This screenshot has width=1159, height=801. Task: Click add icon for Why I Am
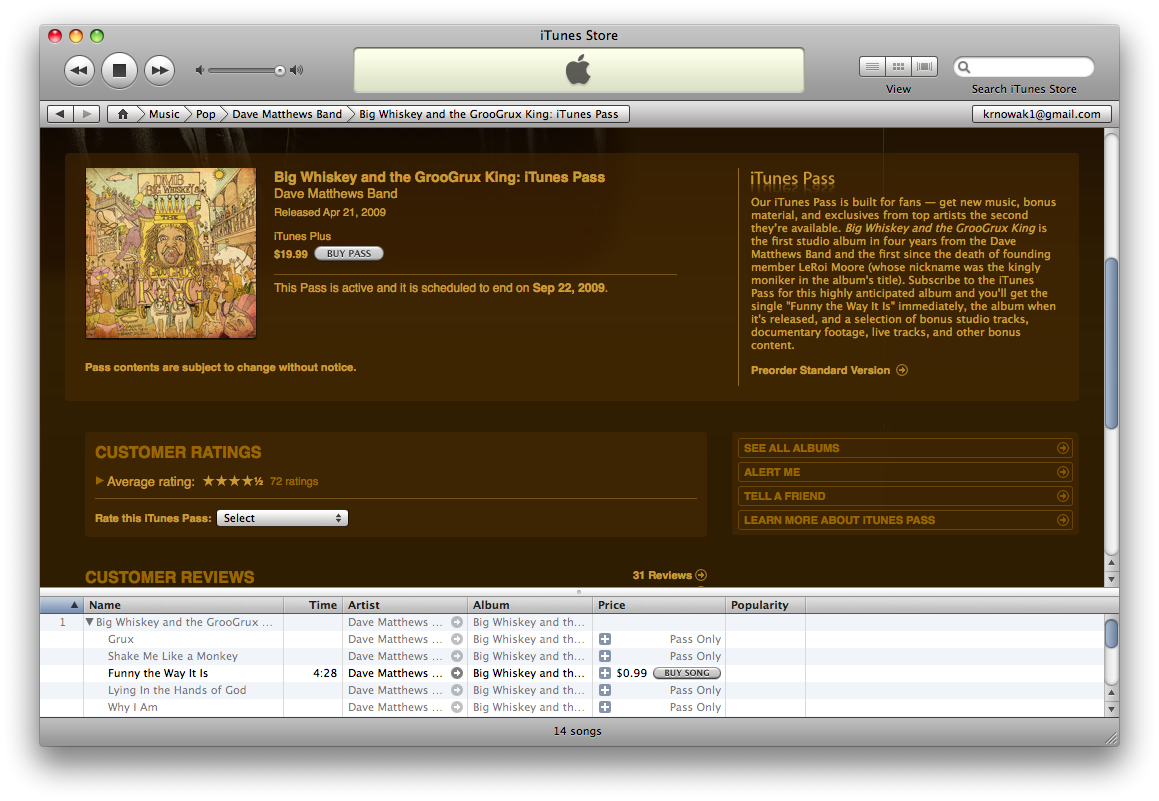(605, 707)
